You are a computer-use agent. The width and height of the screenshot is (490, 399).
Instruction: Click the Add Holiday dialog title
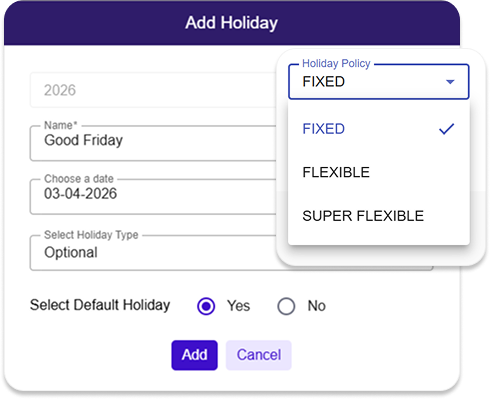(231, 23)
